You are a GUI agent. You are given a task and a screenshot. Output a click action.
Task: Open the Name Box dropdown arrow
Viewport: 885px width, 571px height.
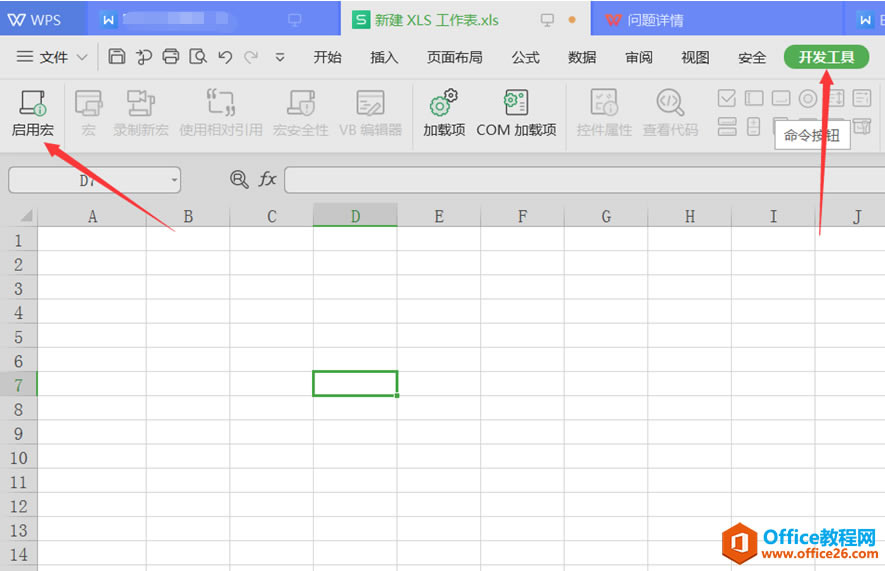[x=174, y=180]
